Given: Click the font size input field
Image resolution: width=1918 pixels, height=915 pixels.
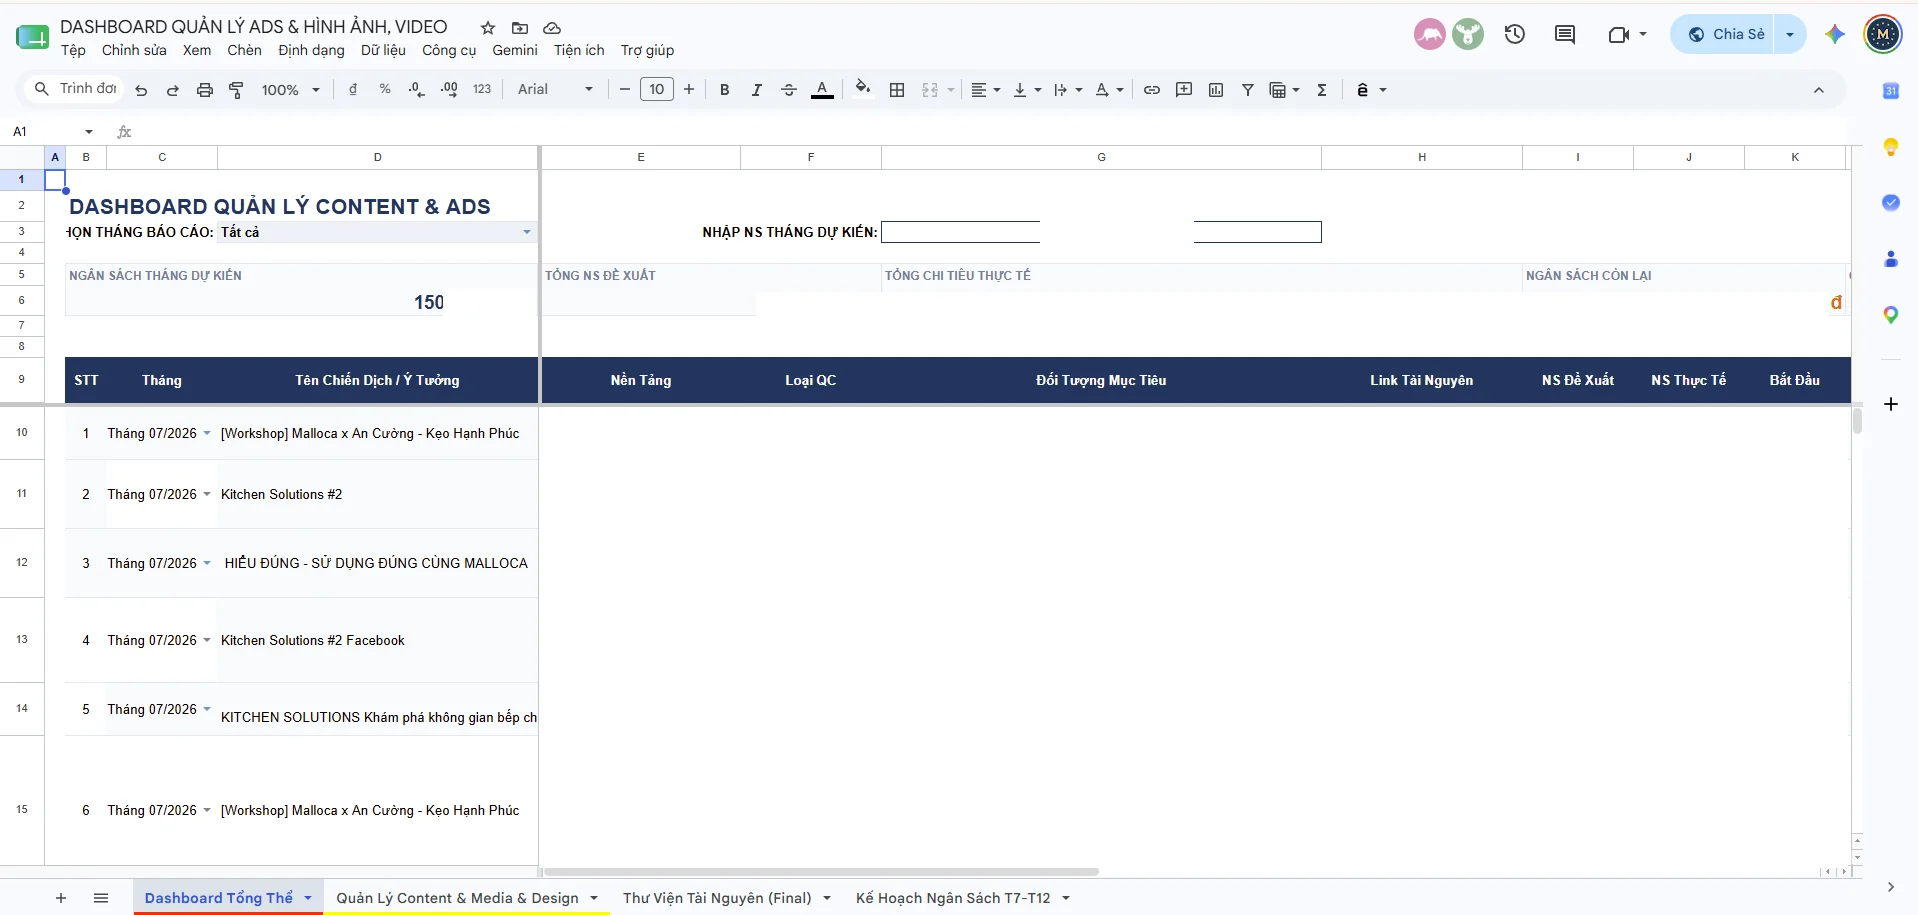Looking at the screenshot, I should tap(657, 90).
